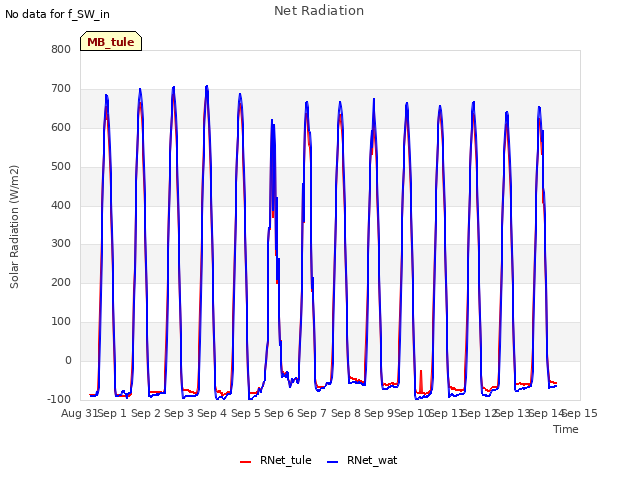Select the Net Radiation chart title

click(319, 11)
